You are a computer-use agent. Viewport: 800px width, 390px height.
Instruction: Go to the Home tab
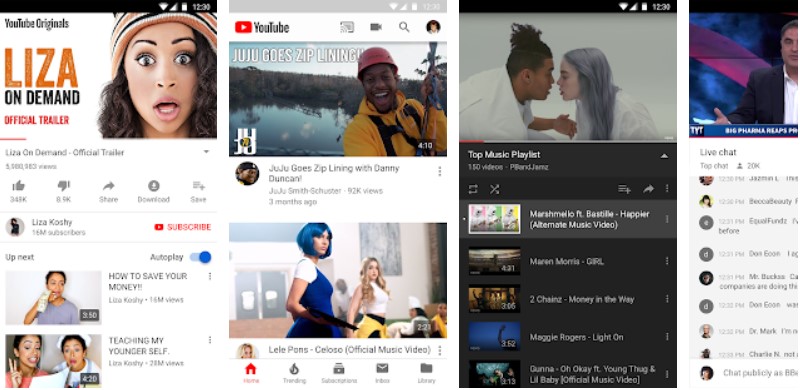251,373
